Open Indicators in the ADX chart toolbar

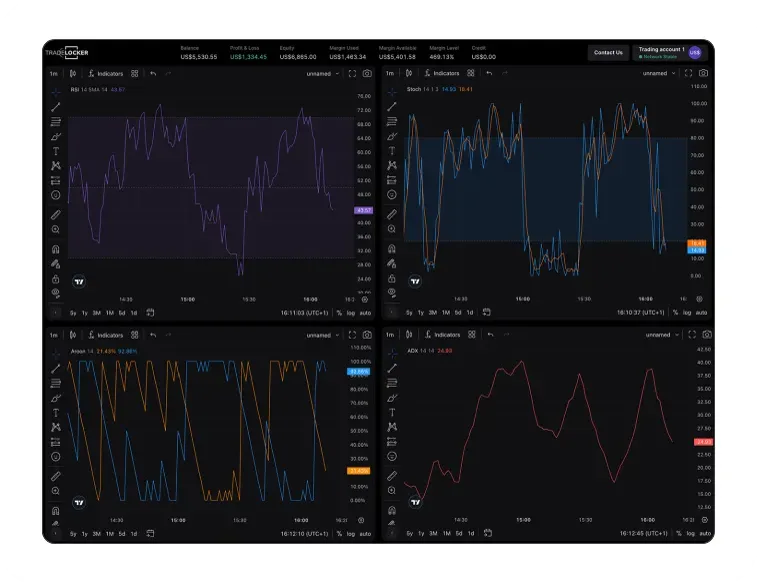click(x=442, y=335)
